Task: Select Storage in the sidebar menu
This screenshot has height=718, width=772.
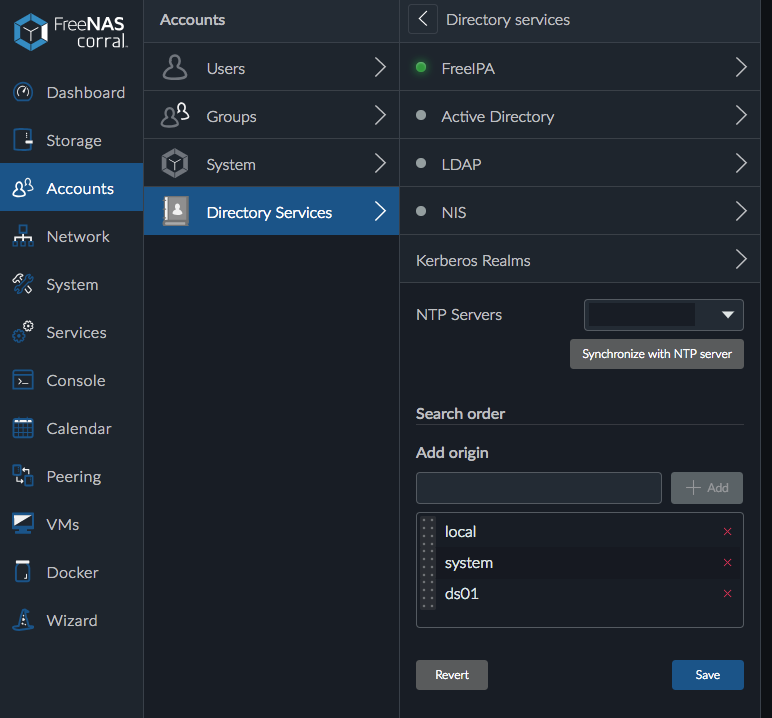Action: (71, 140)
